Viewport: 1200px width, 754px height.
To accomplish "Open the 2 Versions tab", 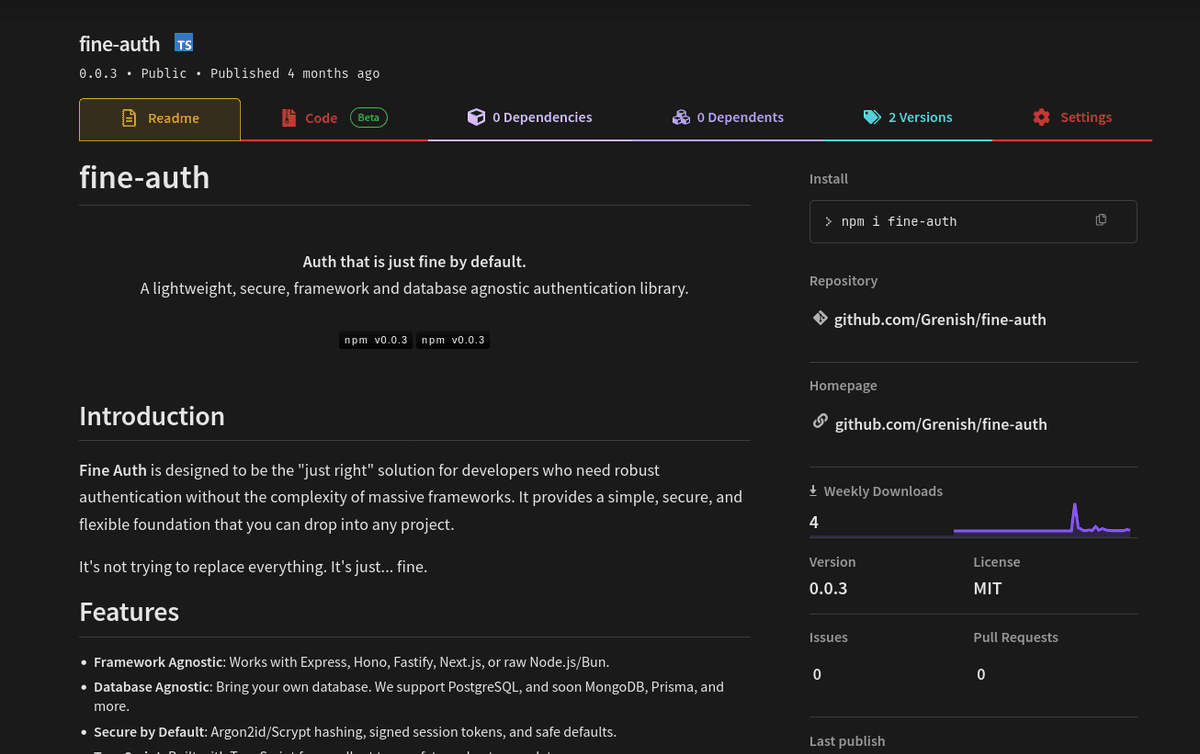I will [x=908, y=118].
